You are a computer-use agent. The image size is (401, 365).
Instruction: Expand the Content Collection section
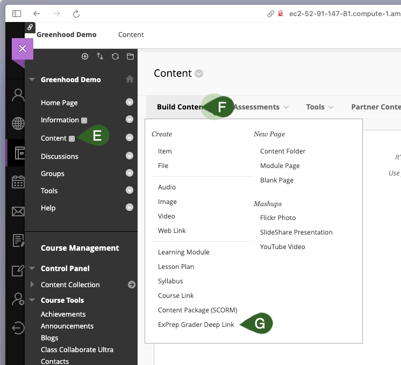click(x=32, y=284)
